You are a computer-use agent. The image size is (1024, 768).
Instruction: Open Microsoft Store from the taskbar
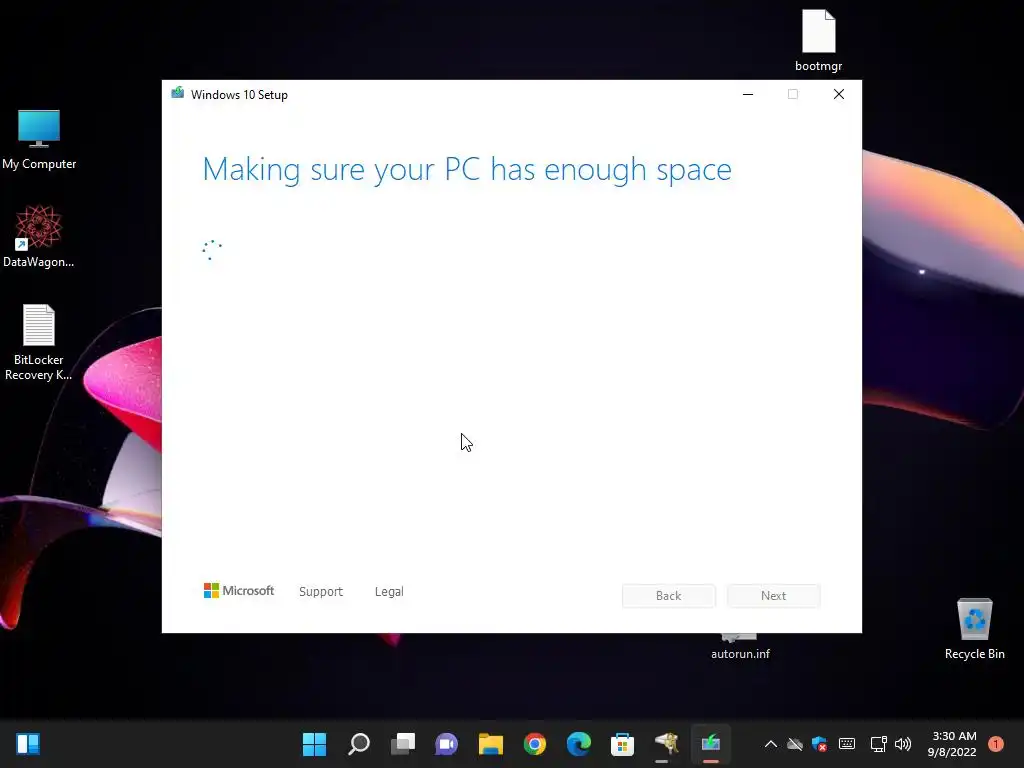coord(622,744)
